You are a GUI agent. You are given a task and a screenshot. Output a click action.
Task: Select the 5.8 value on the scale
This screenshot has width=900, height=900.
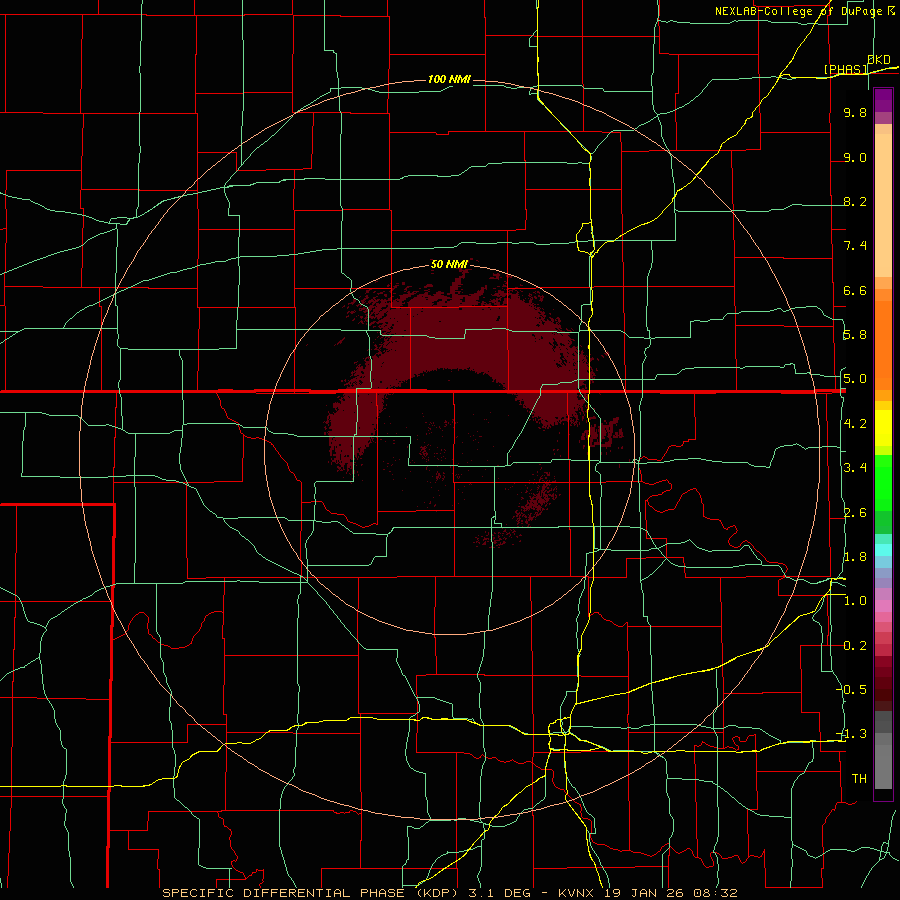click(855, 335)
